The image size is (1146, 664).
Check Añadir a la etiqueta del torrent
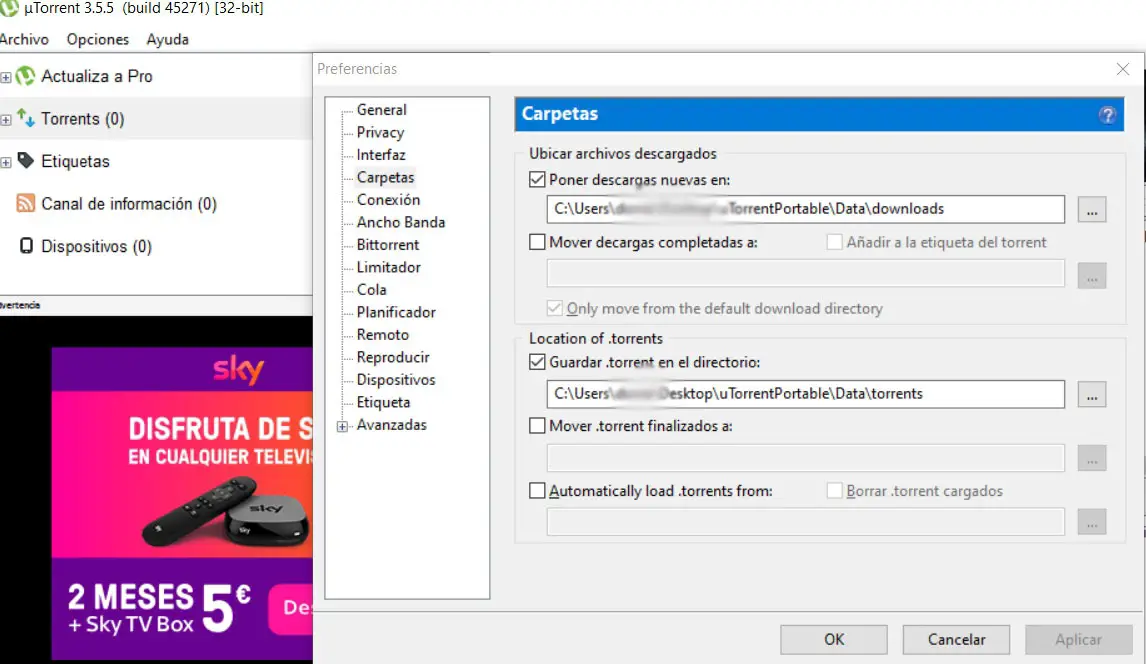[834, 242]
